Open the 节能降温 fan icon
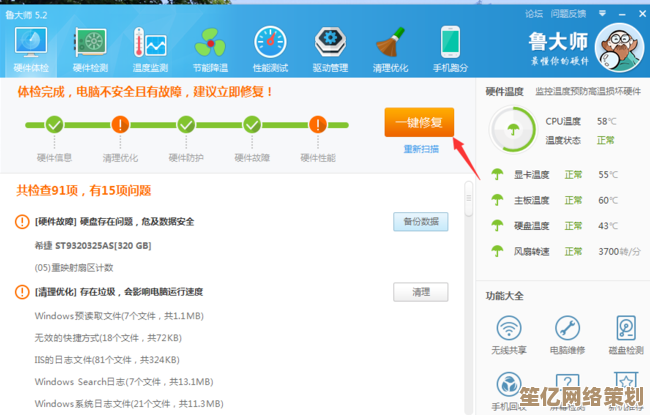Viewport: 650px width, 415px height. click(x=210, y=47)
